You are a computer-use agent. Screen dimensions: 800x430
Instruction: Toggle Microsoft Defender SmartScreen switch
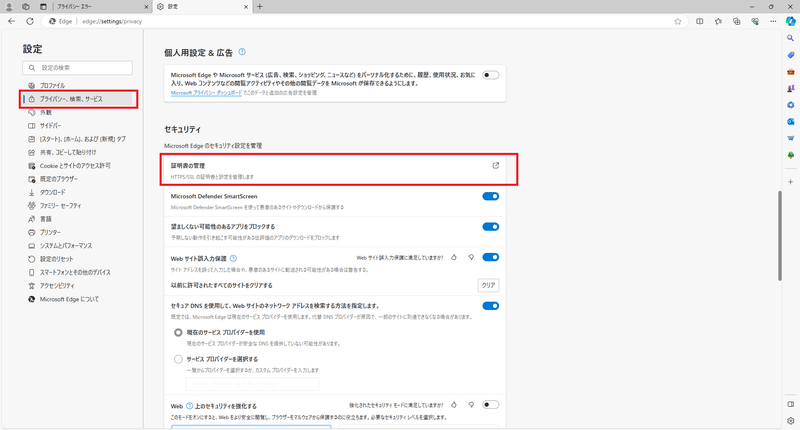coord(490,196)
